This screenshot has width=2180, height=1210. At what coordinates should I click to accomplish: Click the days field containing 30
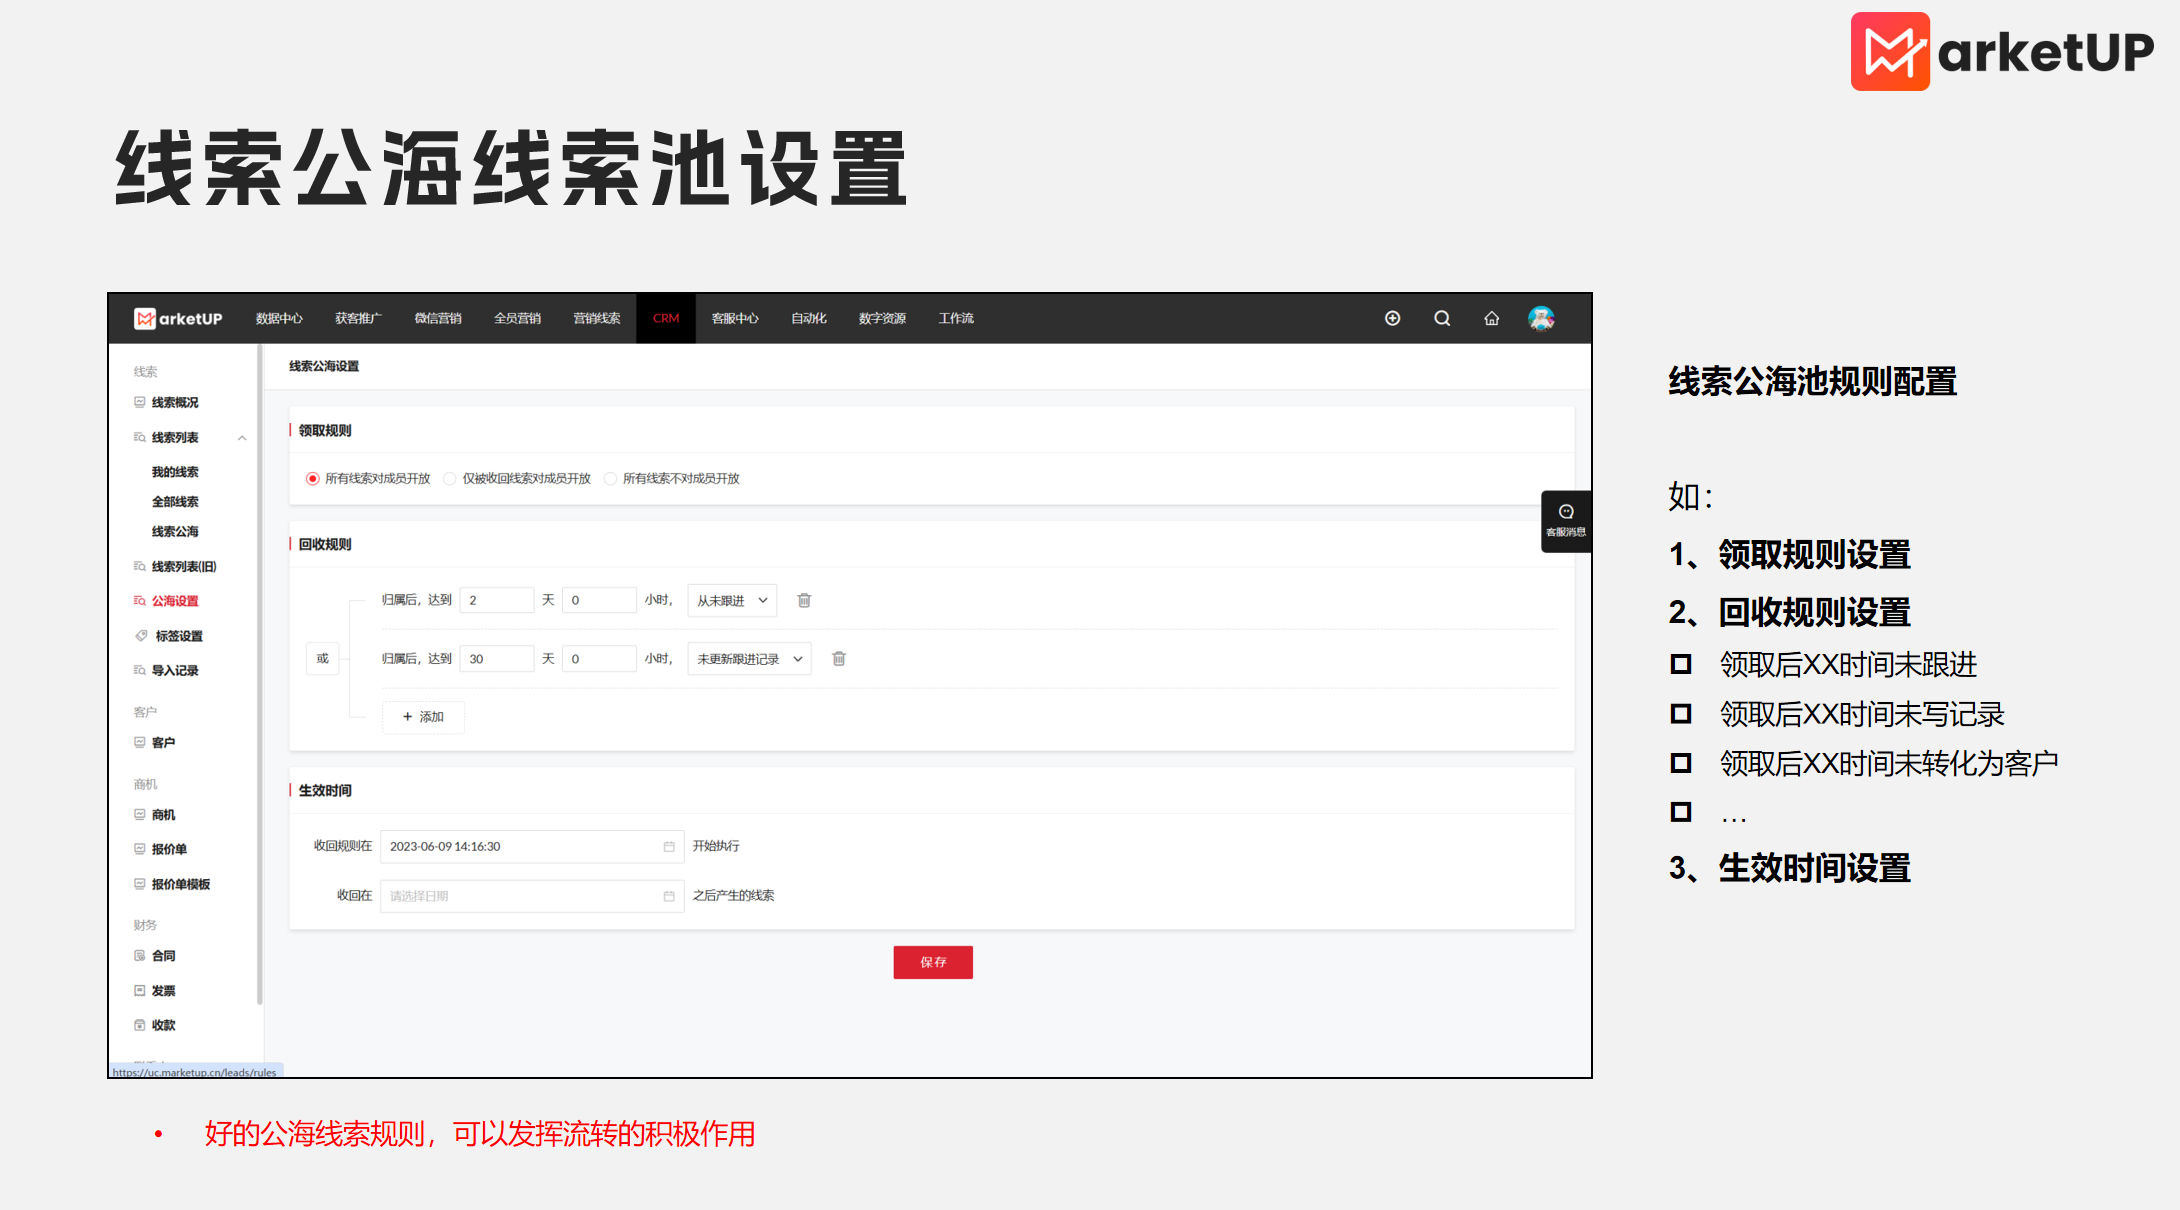click(497, 658)
